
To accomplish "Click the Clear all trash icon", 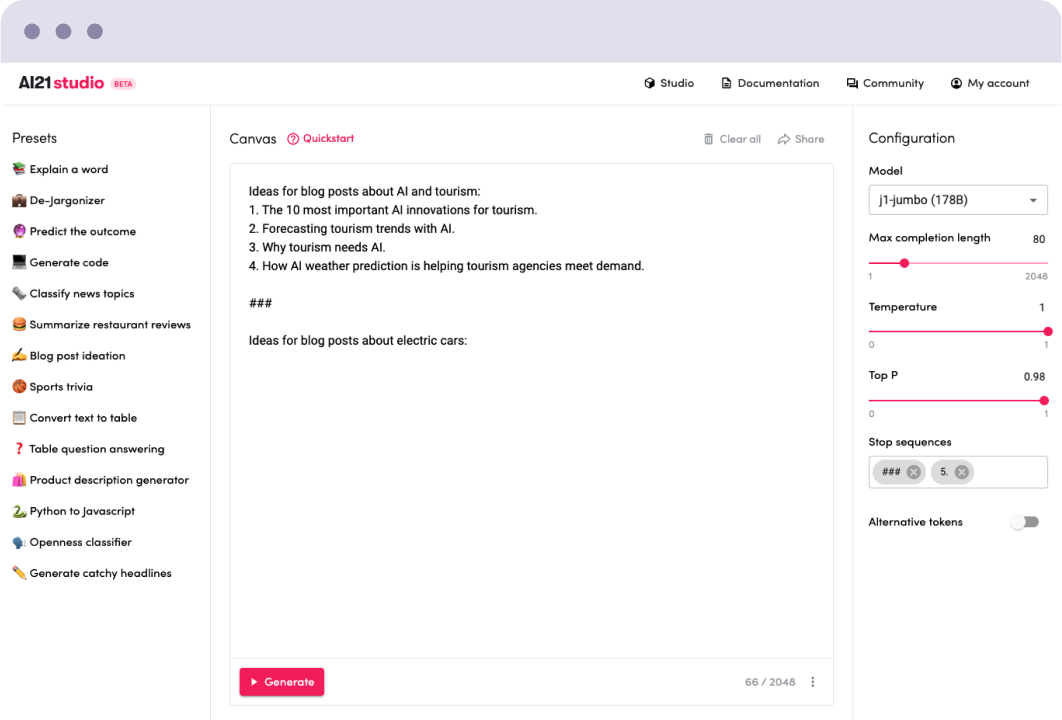I will 709,139.
